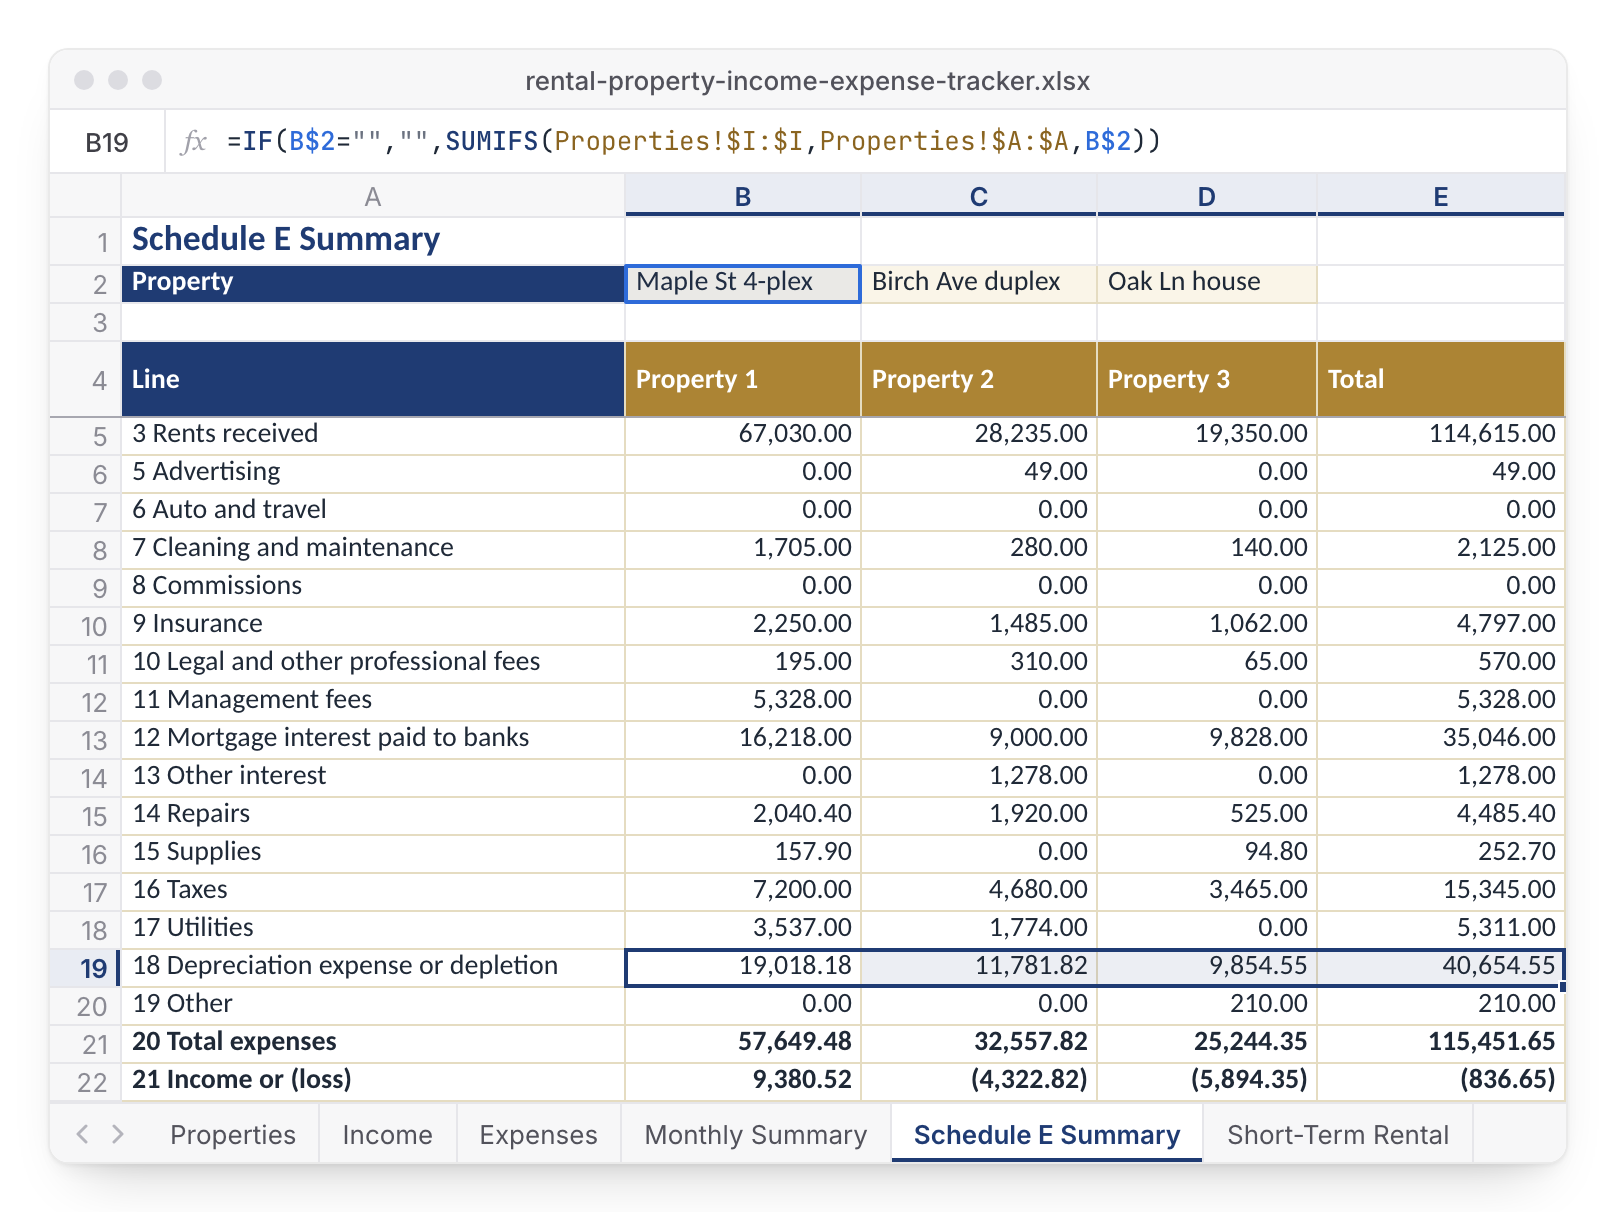Select the 5,328.00 management fees Property 1 cell
The image size is (1616, 1212).
743,700
